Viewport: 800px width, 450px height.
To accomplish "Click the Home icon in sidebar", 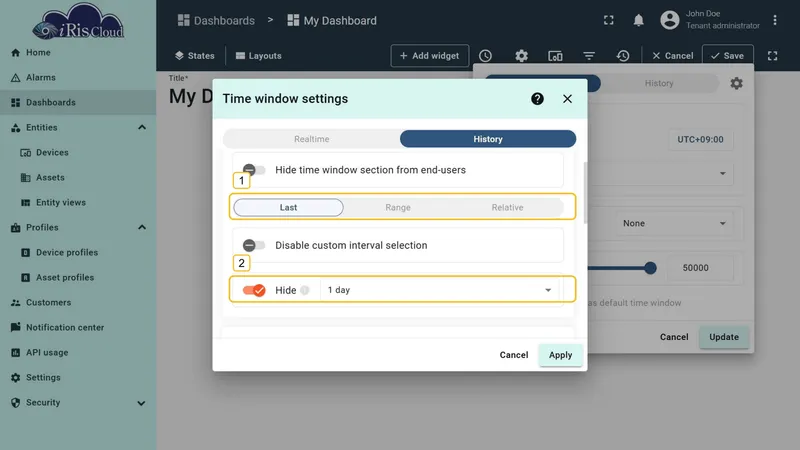I will click(x=16, y=53).
